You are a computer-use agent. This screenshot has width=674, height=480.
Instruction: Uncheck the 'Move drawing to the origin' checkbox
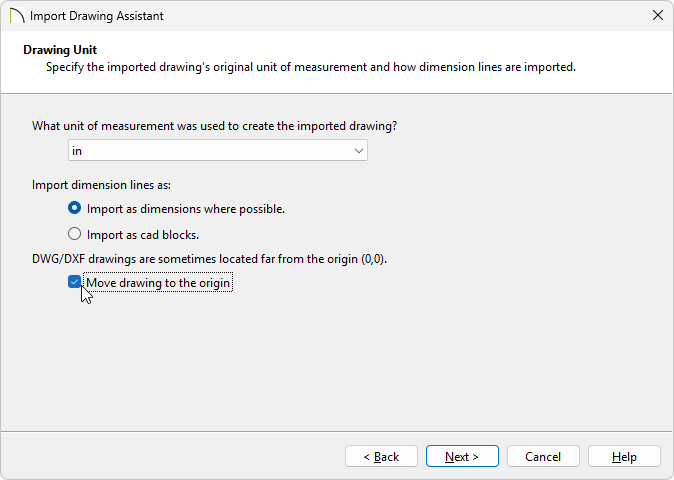click(x=75, y=283)
